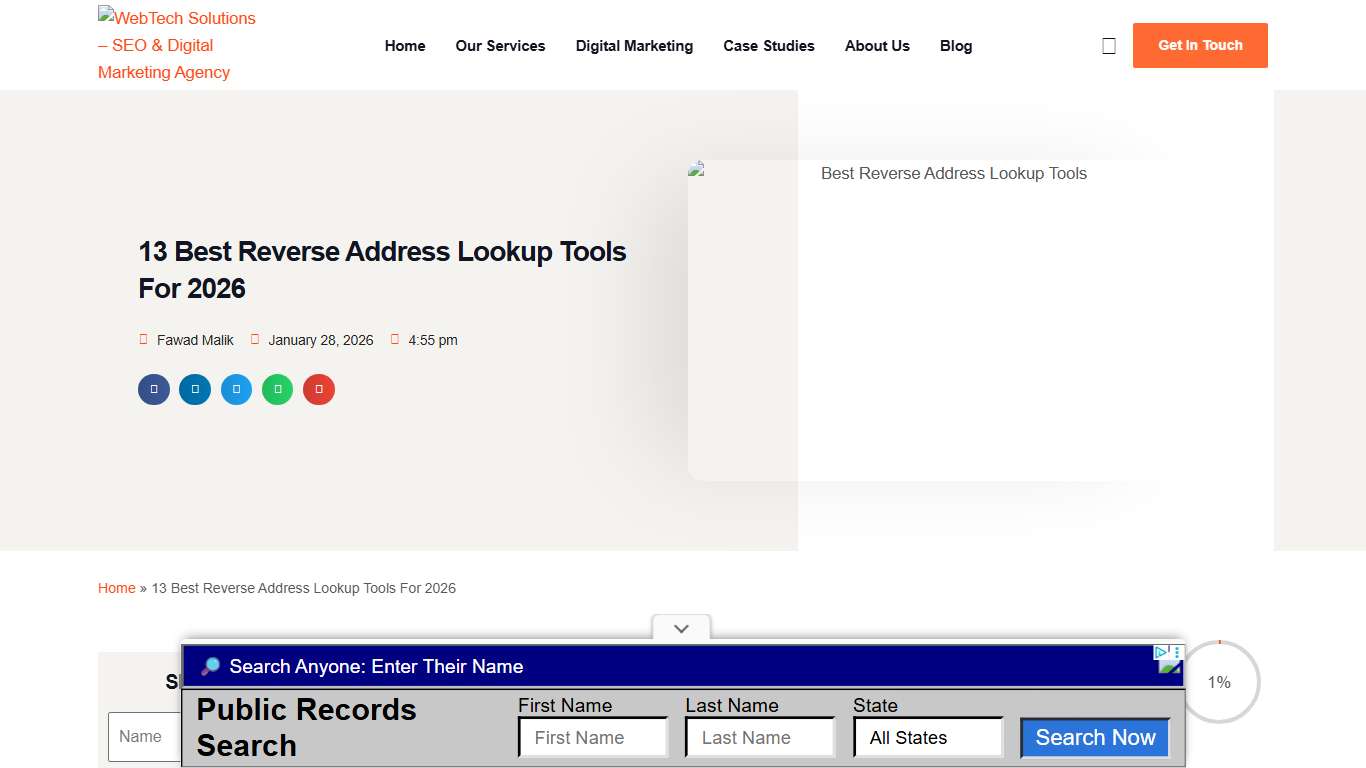Open the All States dropdown
The height and width of the screenshot is (768, 1366).
pos(927,737)
